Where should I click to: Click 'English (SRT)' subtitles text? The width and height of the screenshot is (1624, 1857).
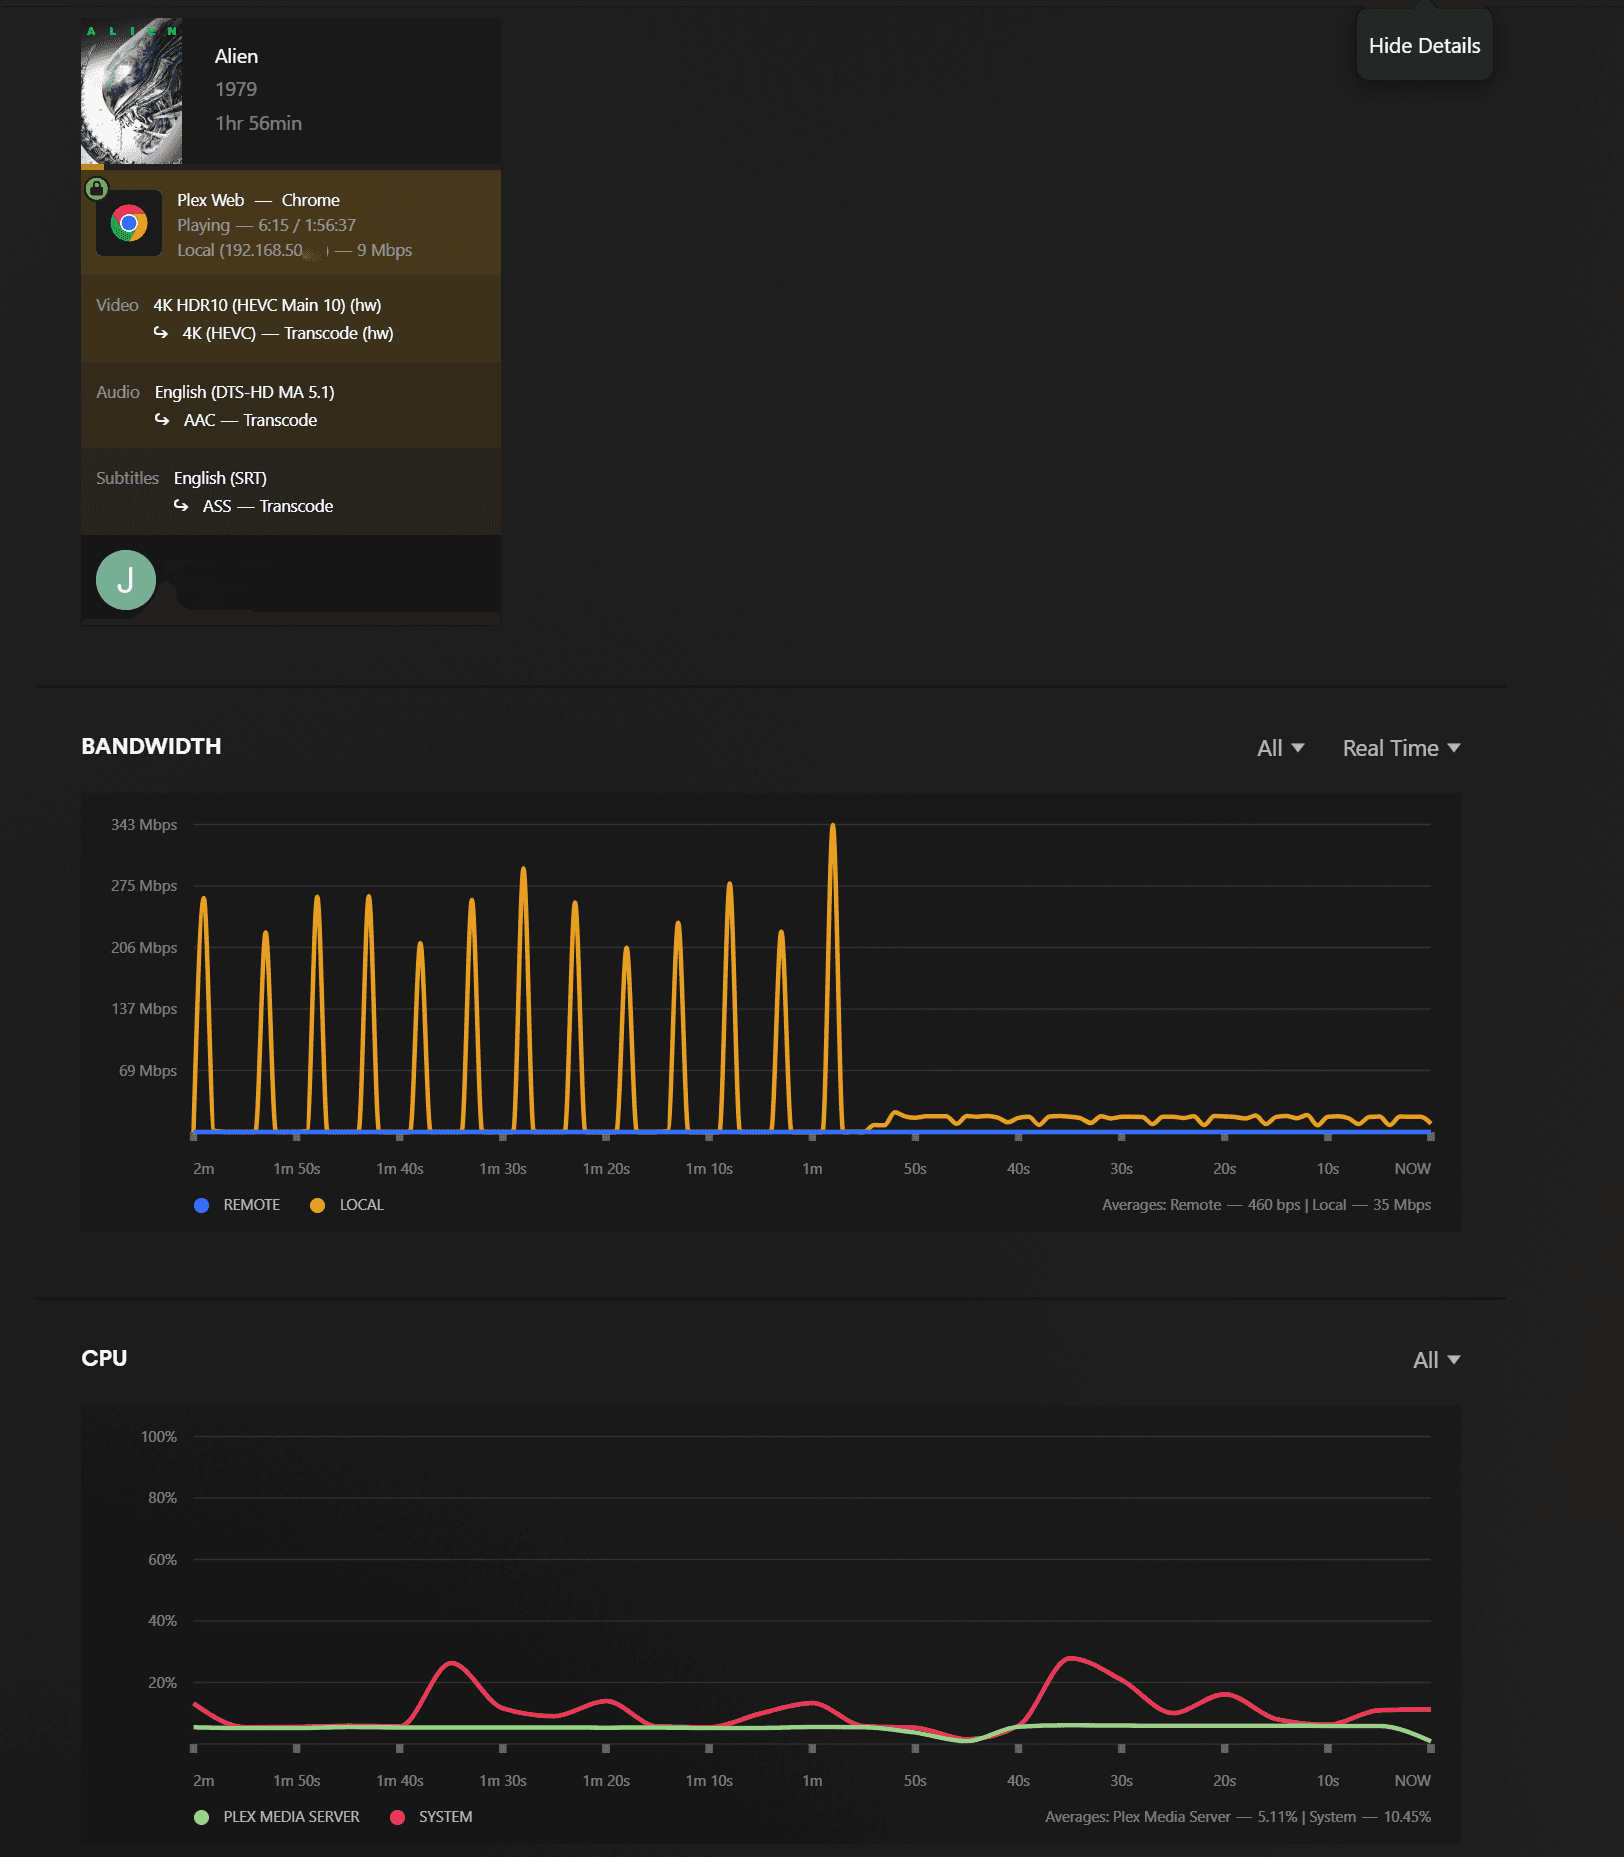coord(220,478)
